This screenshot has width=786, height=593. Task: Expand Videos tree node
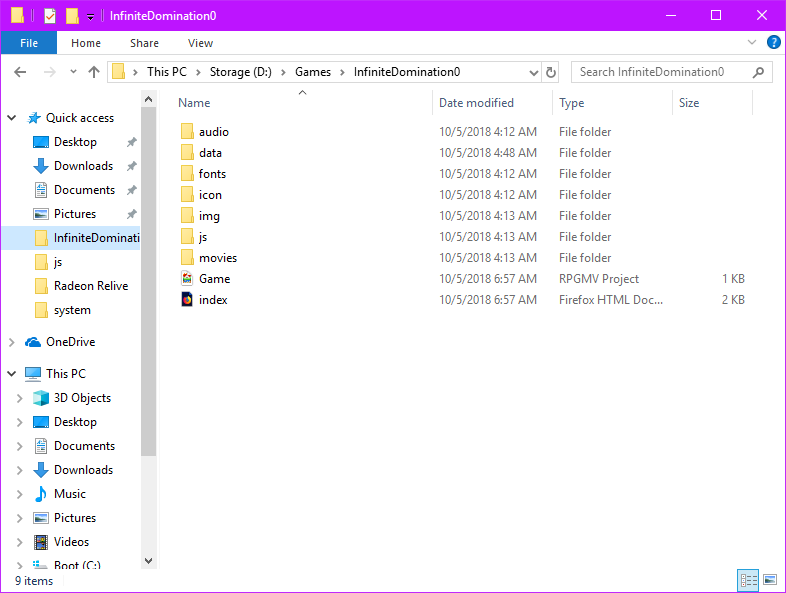click(20, 542)
